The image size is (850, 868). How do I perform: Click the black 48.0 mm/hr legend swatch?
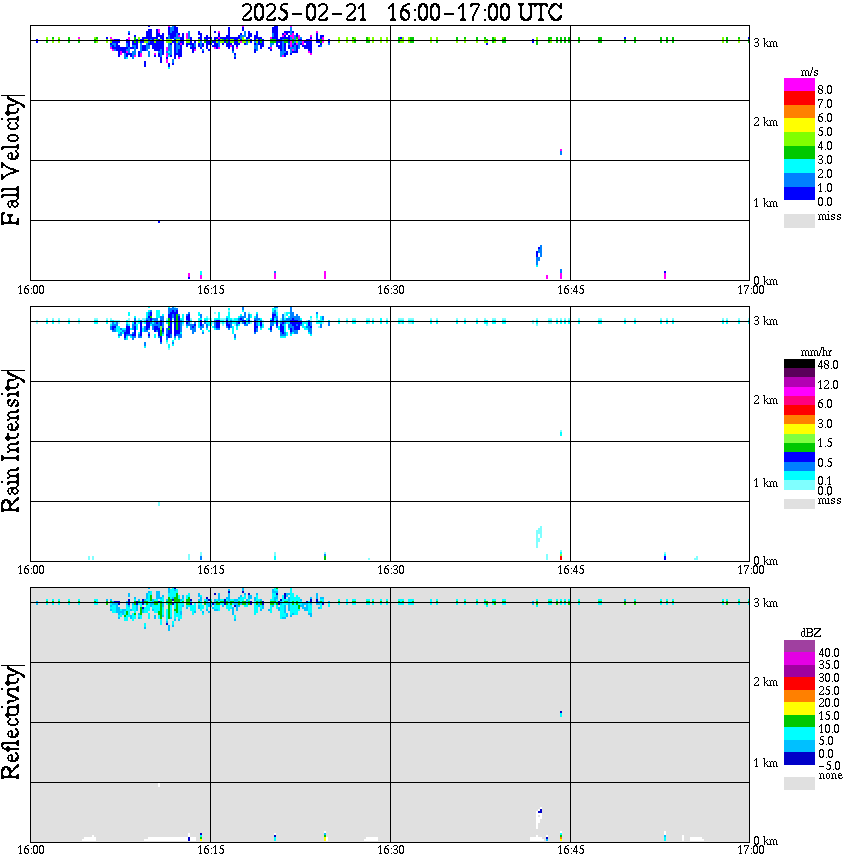coord(799,364)
